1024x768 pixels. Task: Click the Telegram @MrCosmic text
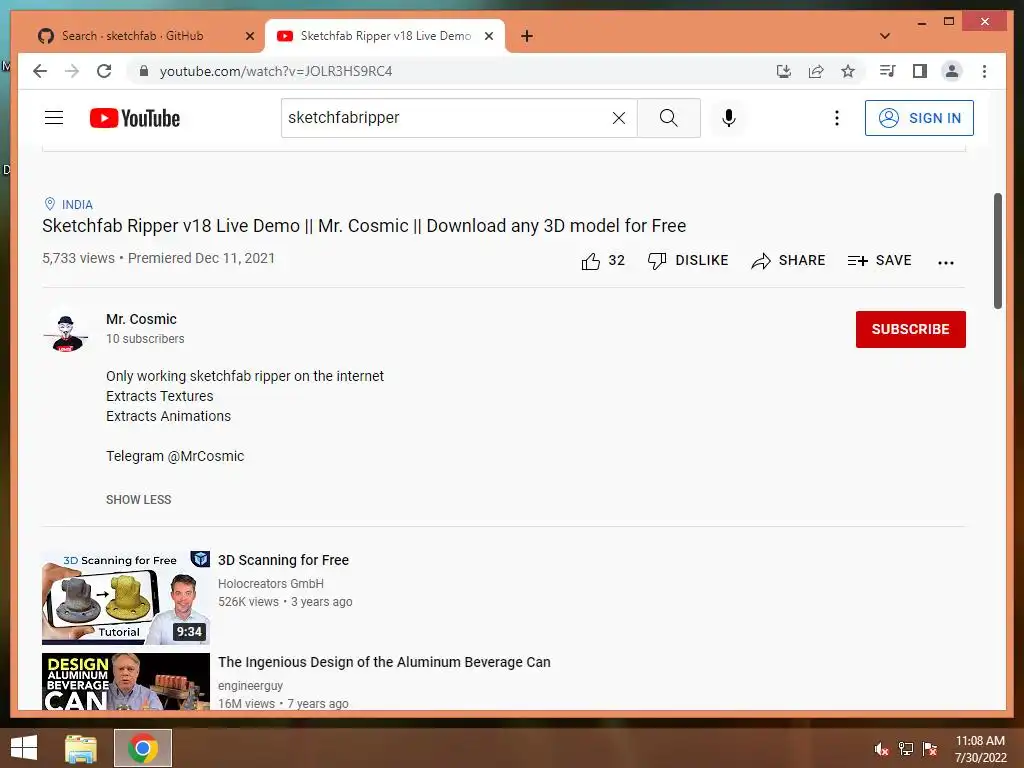(x=175, y=456)
